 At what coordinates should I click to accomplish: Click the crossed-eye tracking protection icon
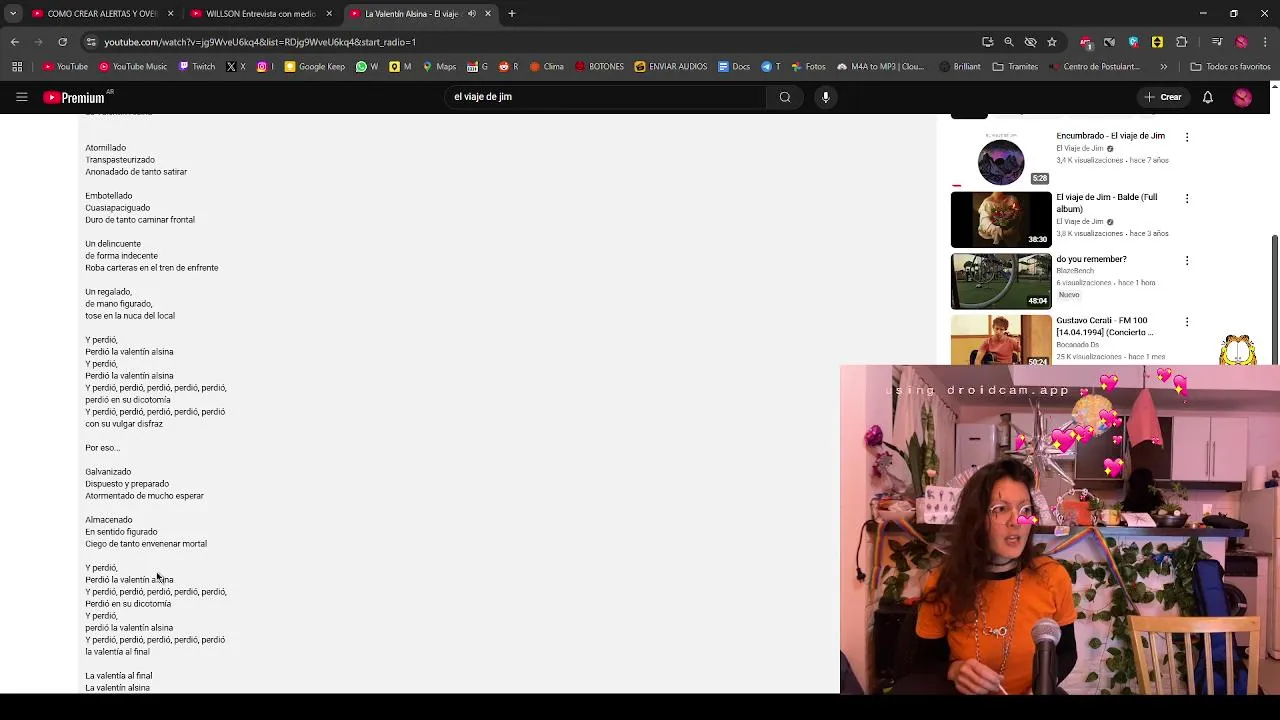[1030, 42]
